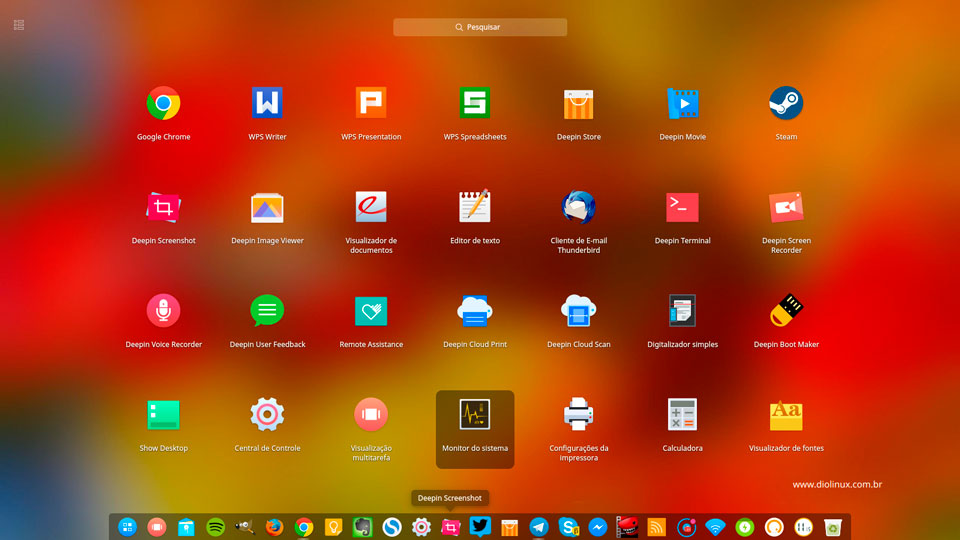Open the blue file manager dock icon

coord(186,527)
